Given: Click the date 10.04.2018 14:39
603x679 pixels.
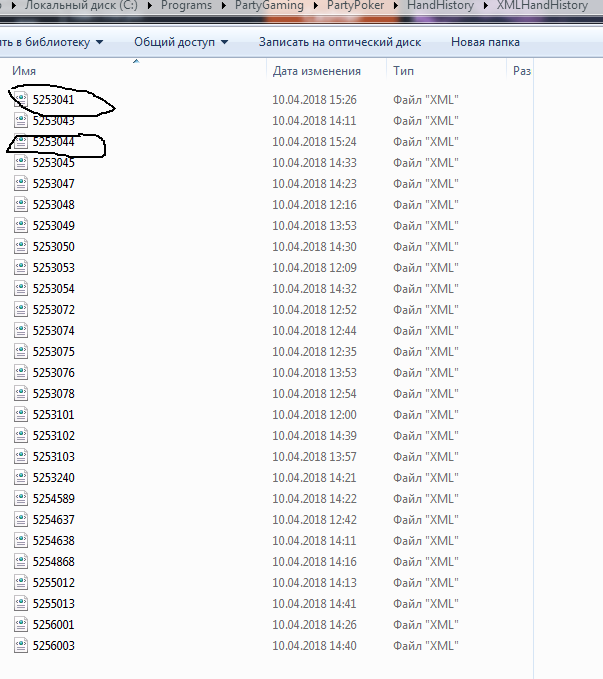Looking at the screenshot, I should click(x=314, y=436).
